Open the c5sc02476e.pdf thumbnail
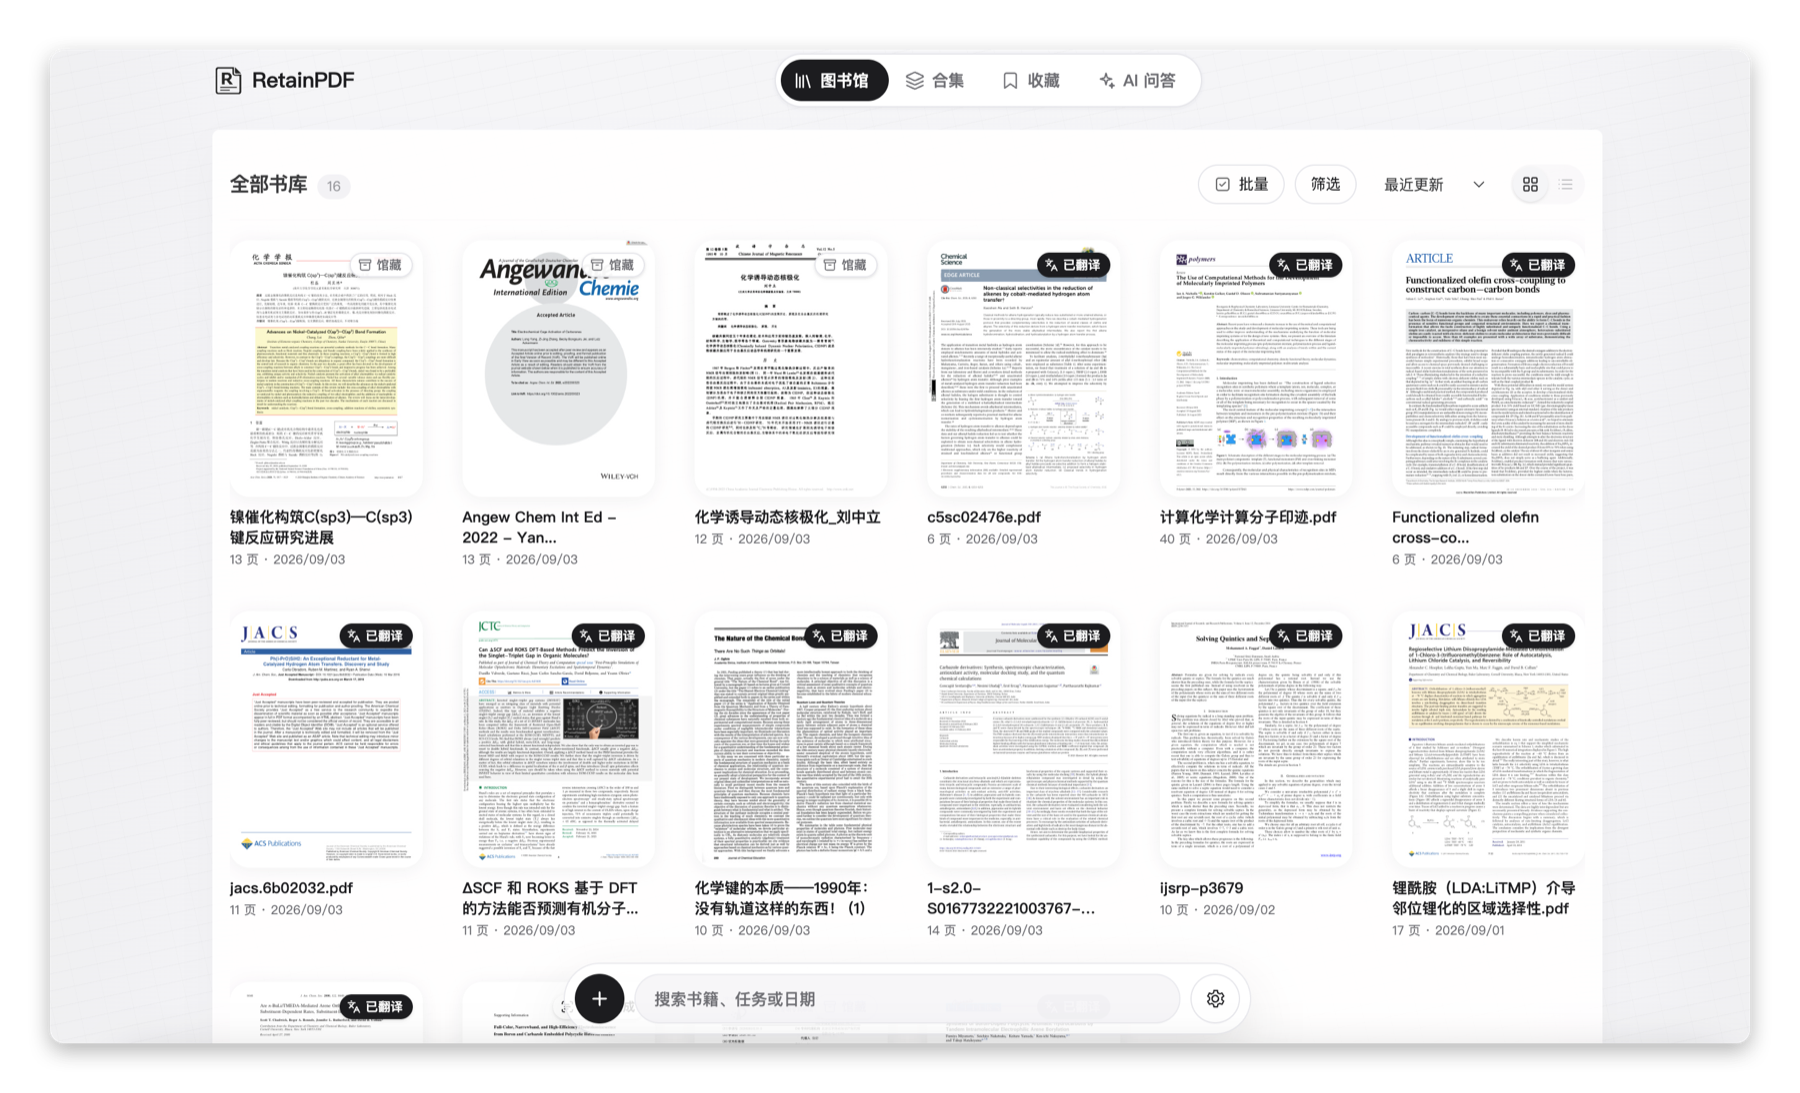The image size is (1800, 1093). tap(1023, 369)
